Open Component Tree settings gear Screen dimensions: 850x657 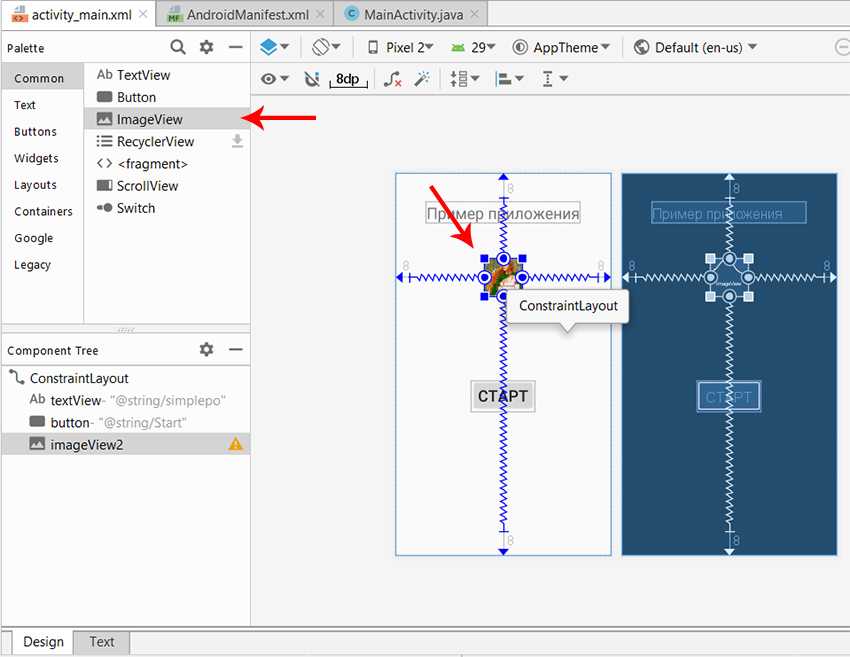[x=207, y=349]
